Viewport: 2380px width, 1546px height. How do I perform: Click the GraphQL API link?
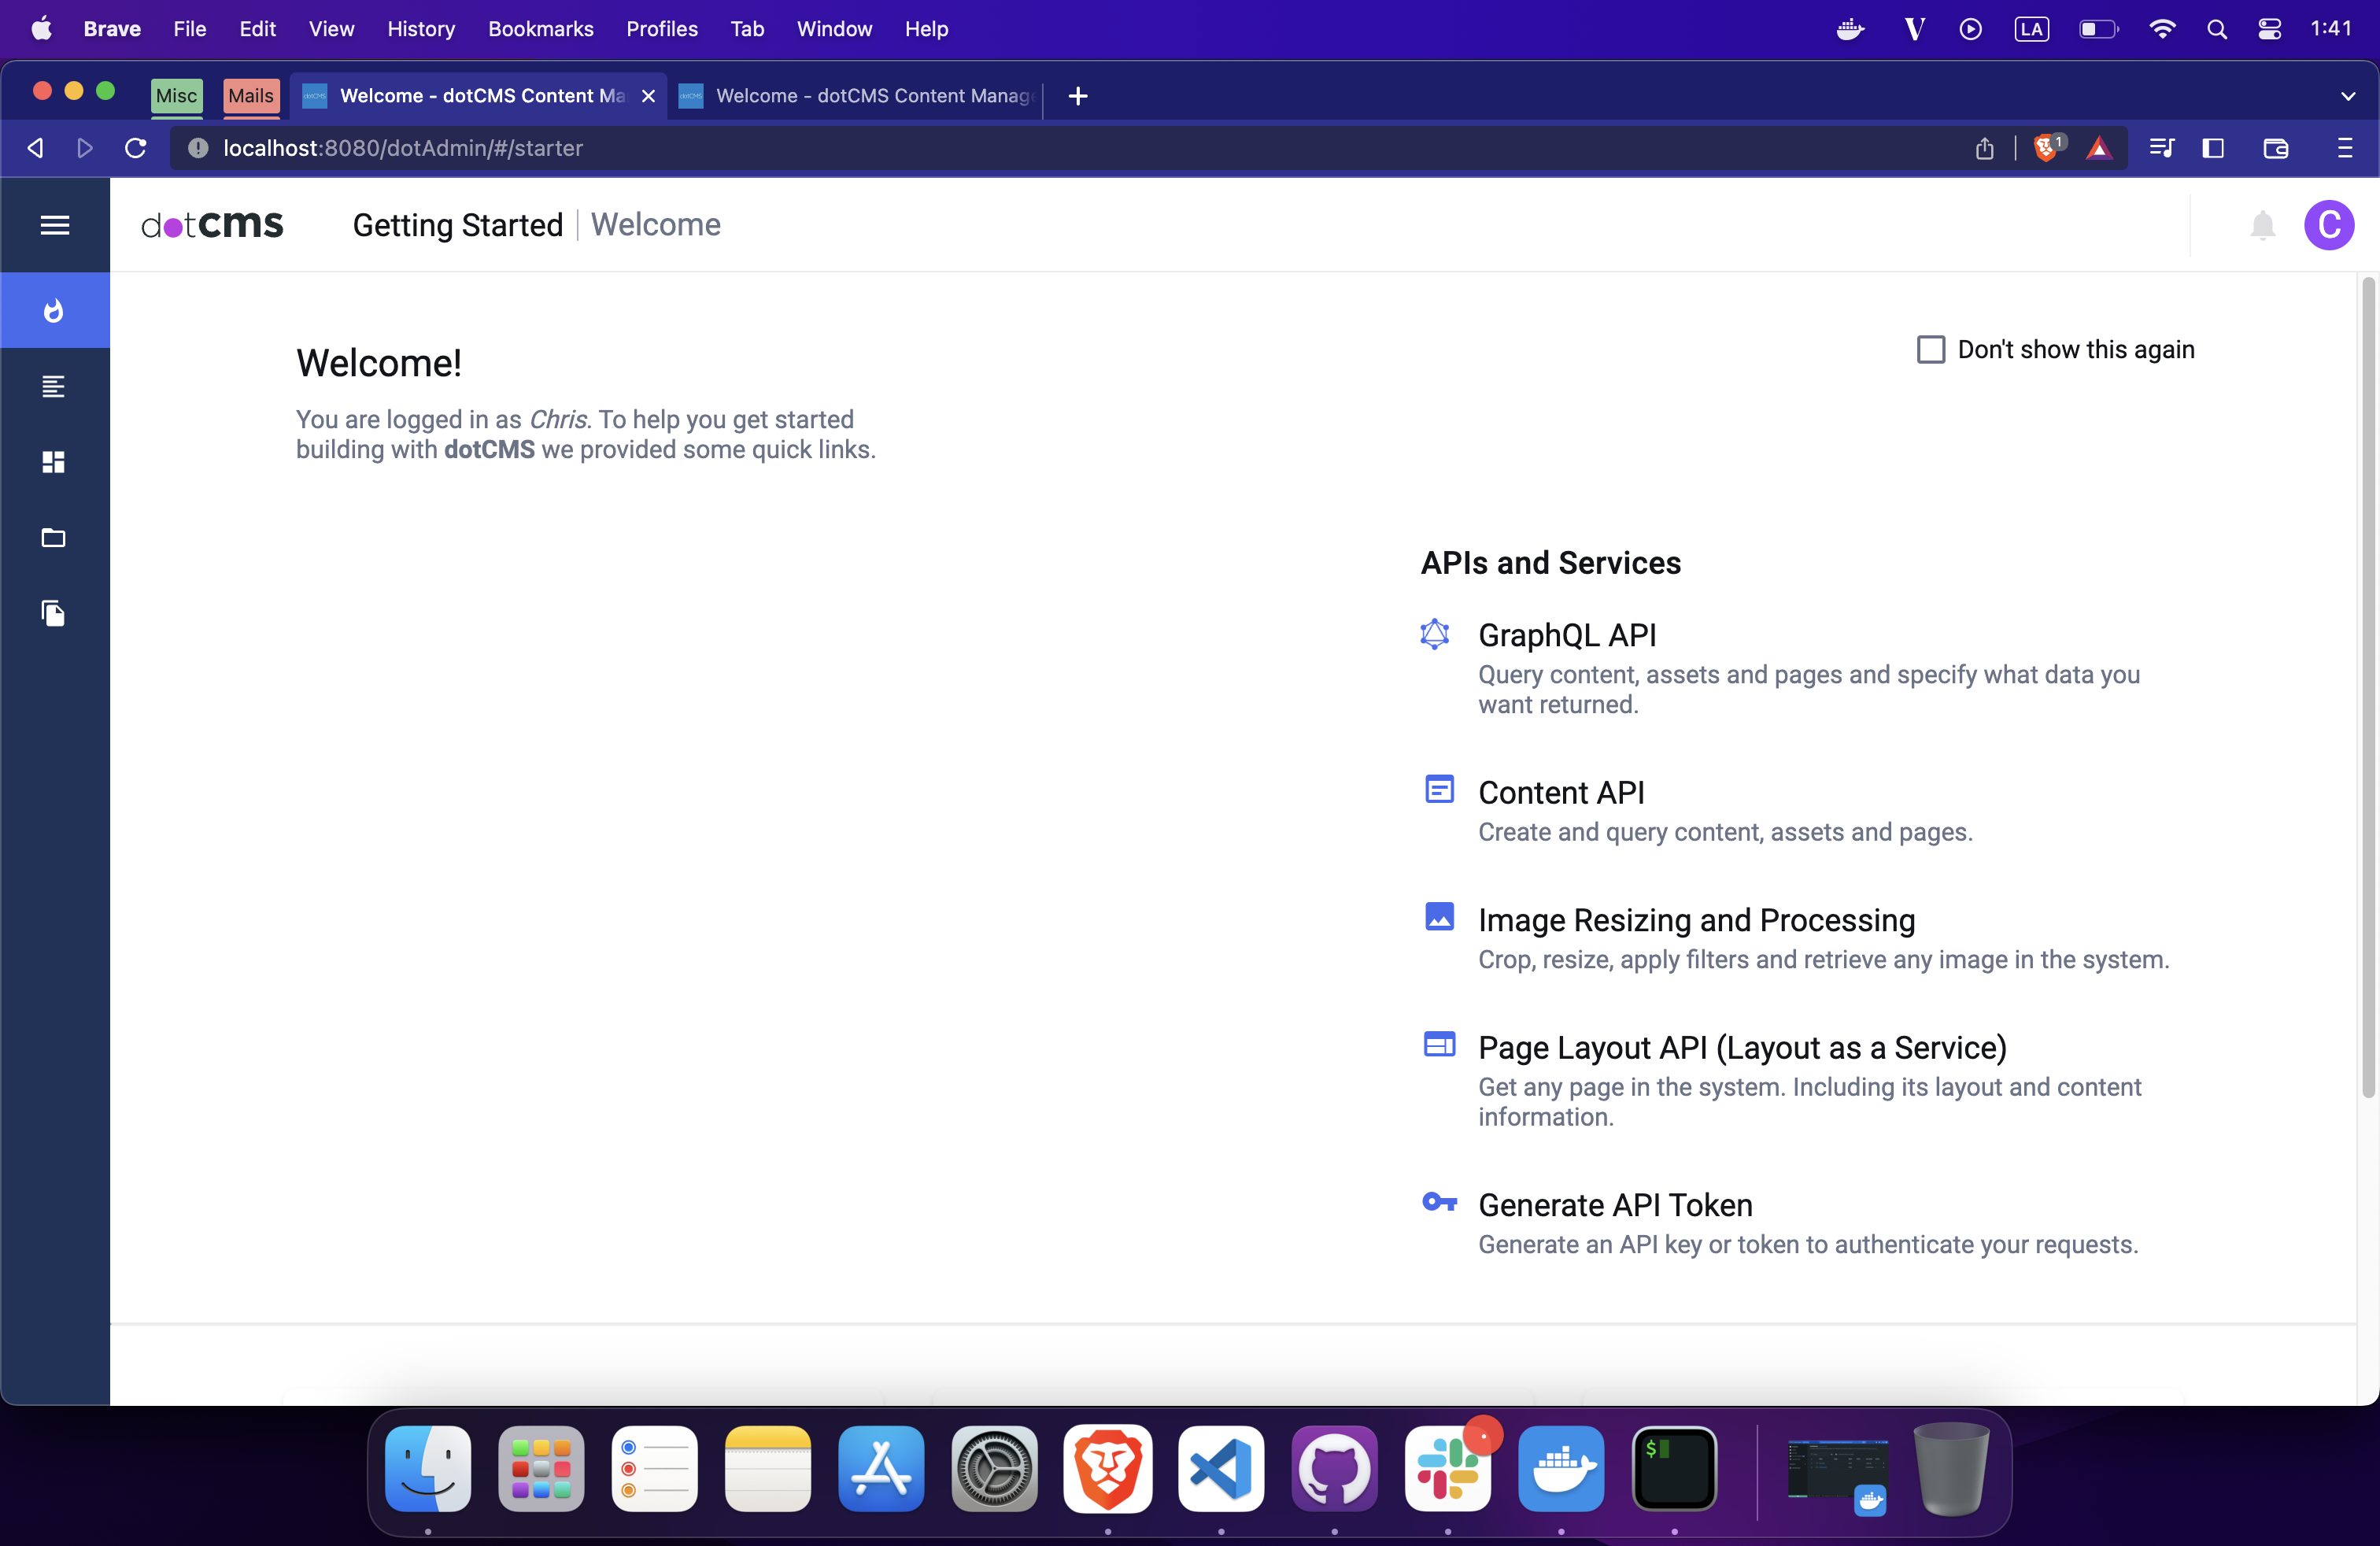coord(1566,634)
